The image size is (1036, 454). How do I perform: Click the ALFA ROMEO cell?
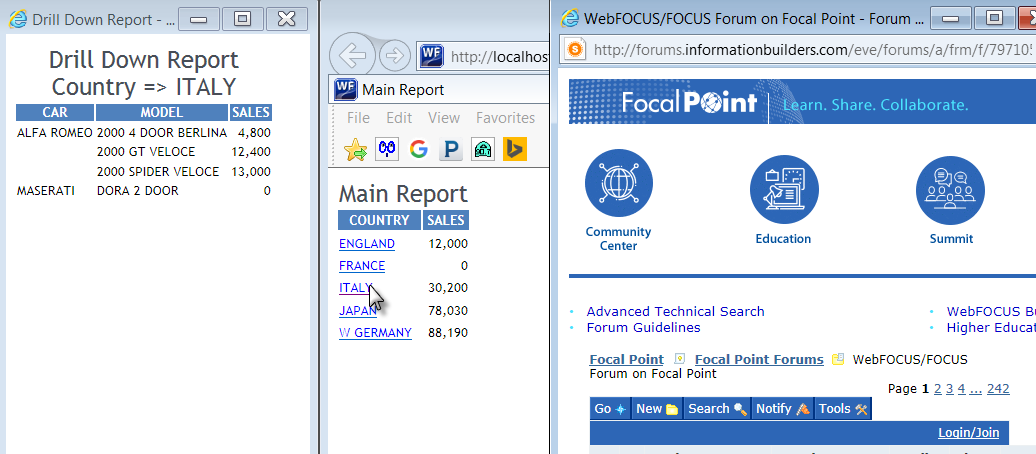[55, 133]
